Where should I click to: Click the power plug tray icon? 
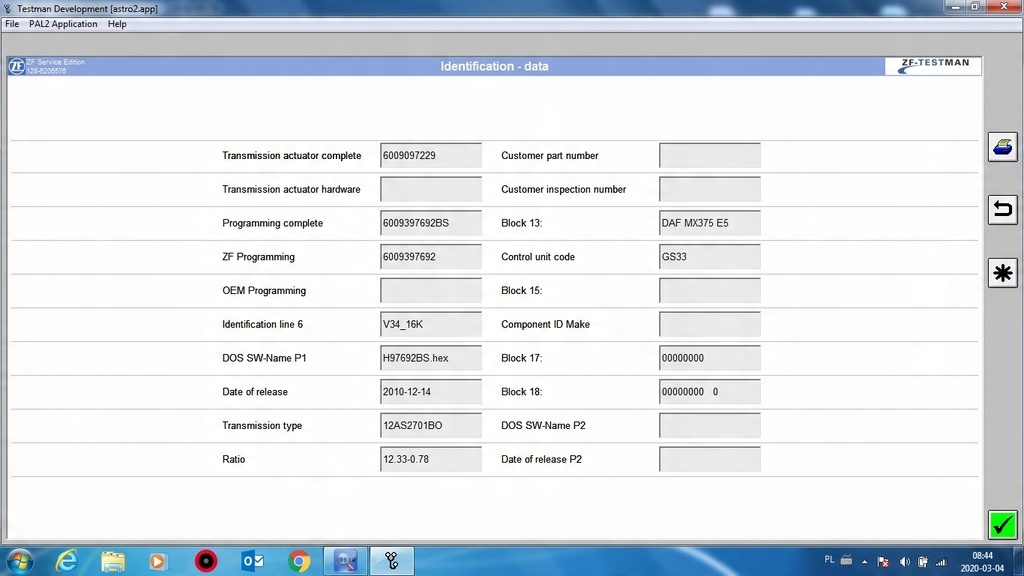(x=923, y=562)
